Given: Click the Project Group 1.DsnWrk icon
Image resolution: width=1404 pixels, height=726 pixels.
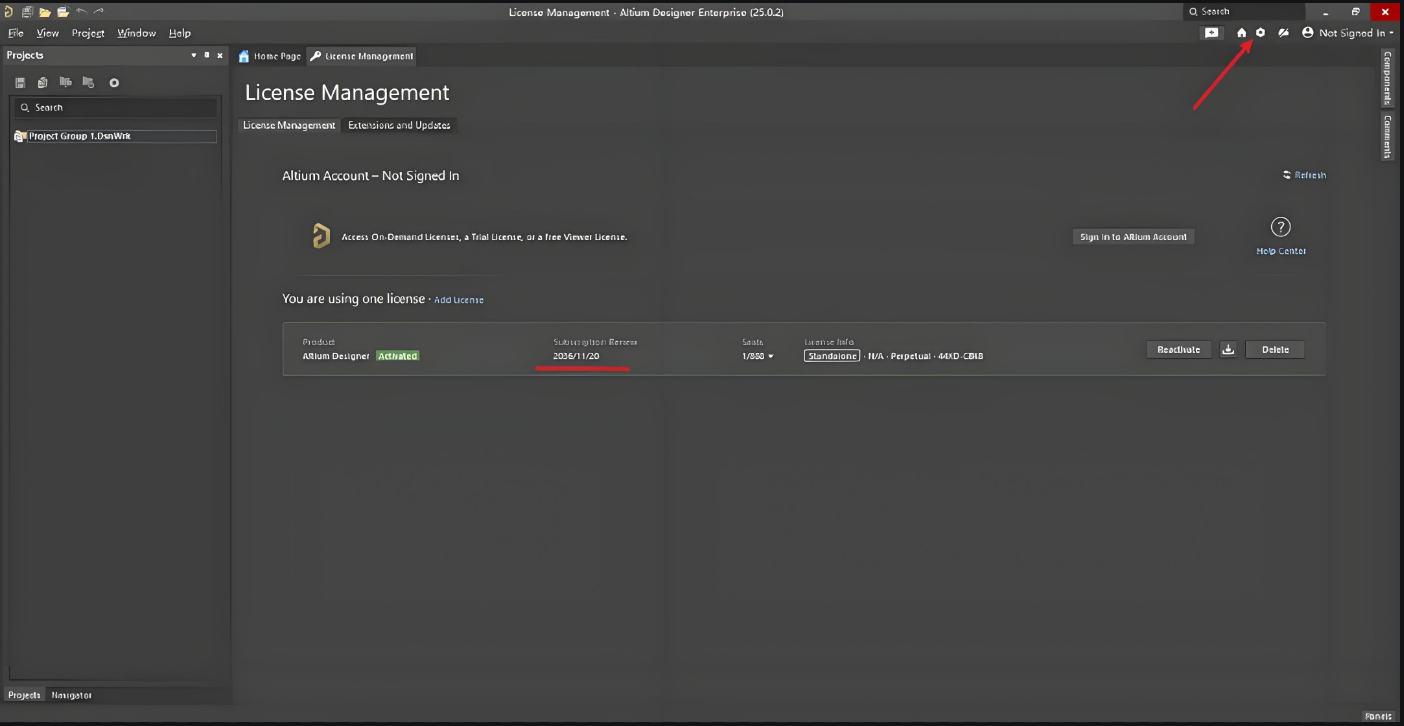Looking at the screenshot, I should 19,136.
